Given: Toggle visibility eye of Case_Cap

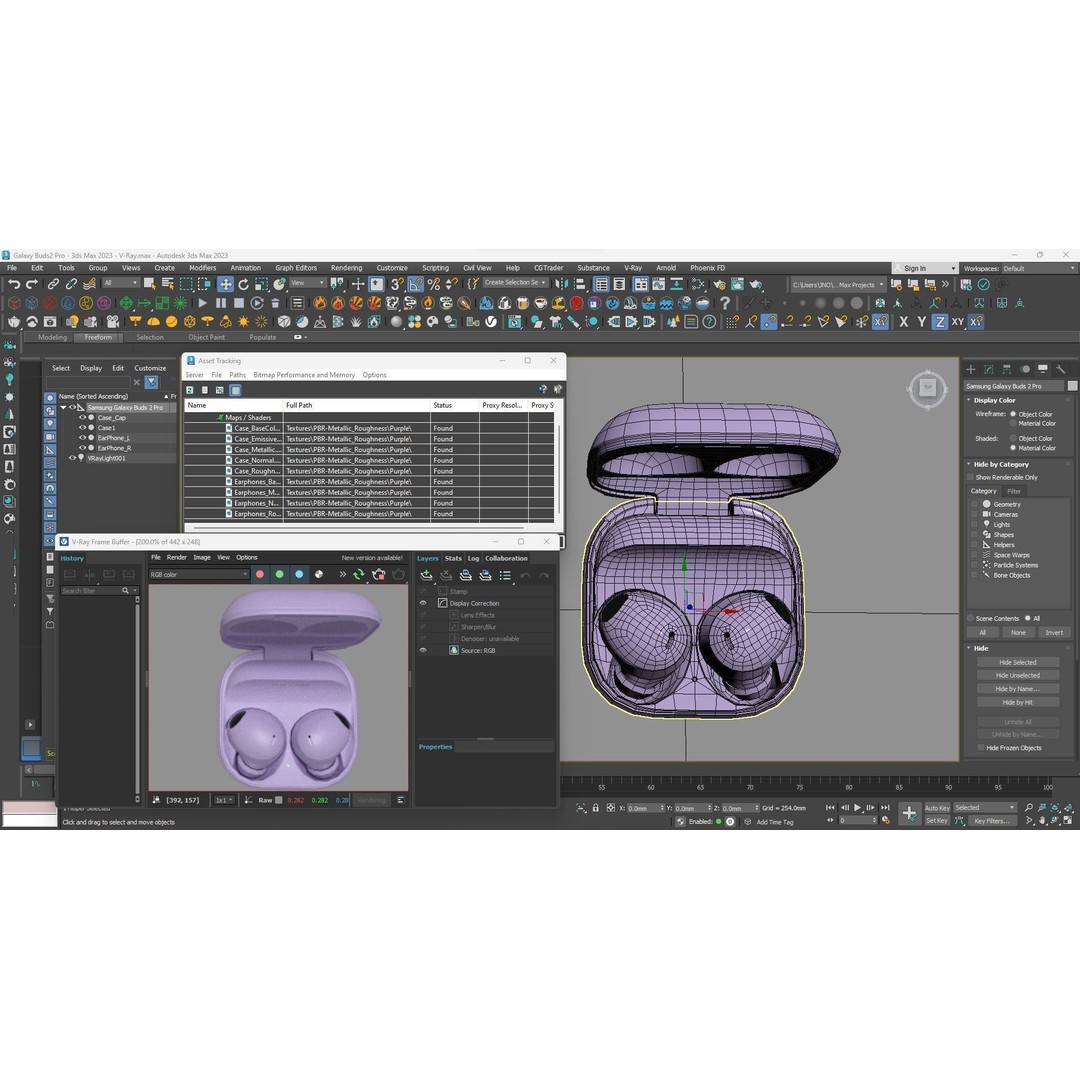Looking at the screenshot, I should click(x=82, y=417).
